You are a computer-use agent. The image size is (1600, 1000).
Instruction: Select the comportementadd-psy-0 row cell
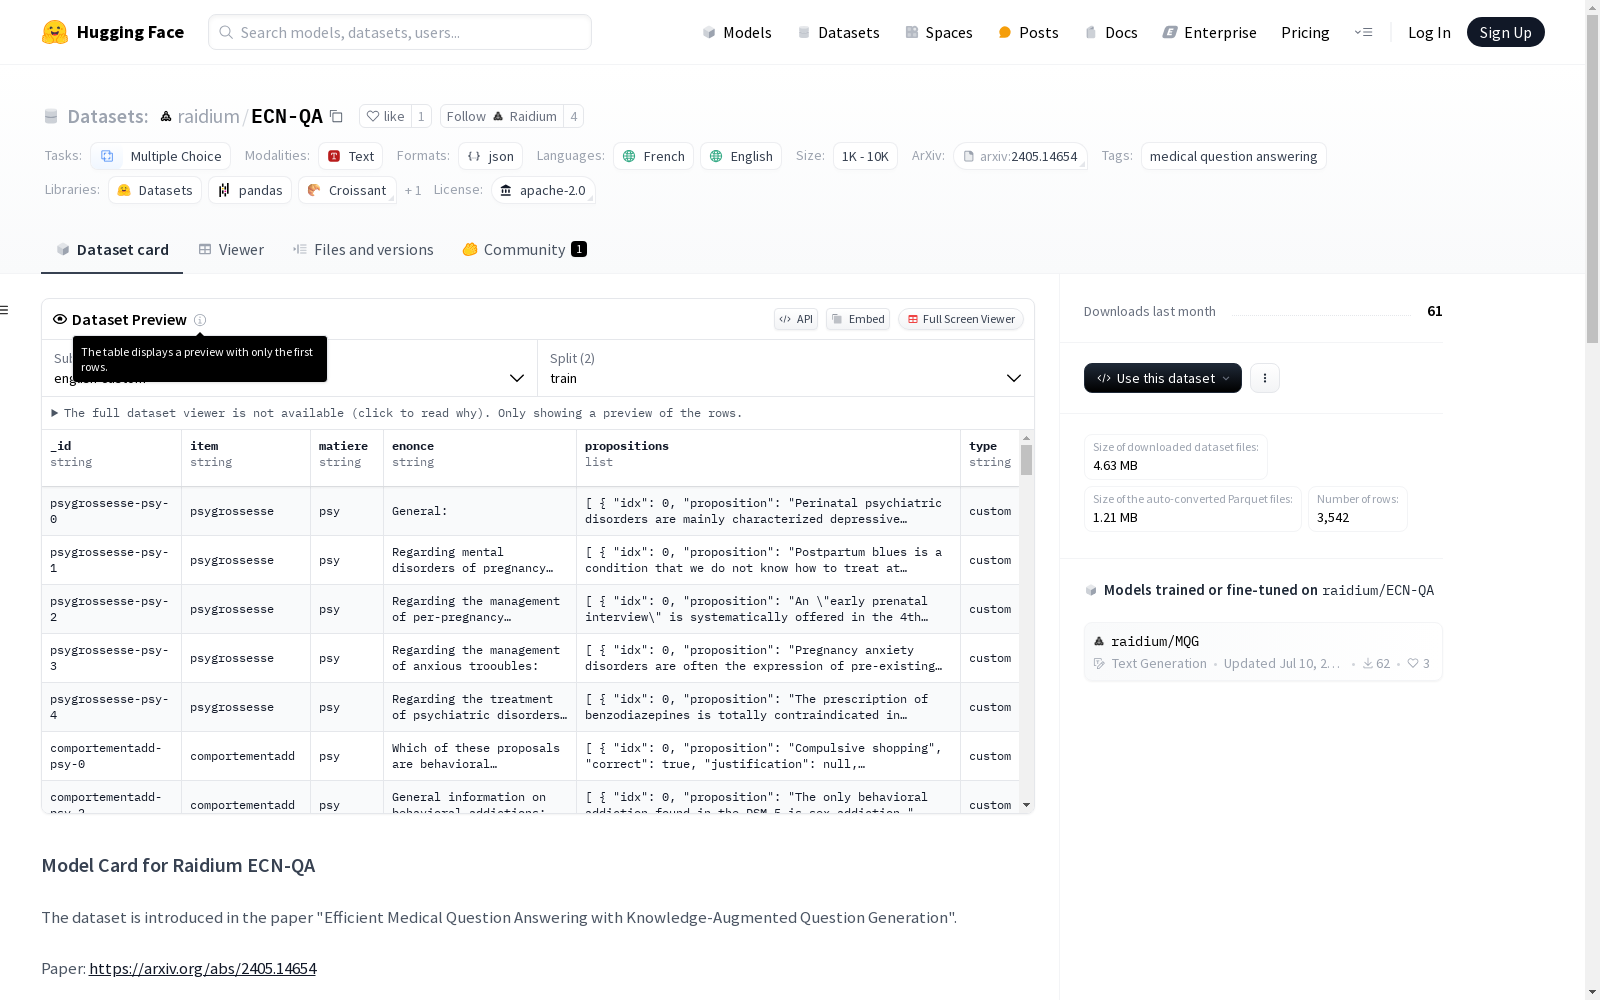tap(111, 756)
